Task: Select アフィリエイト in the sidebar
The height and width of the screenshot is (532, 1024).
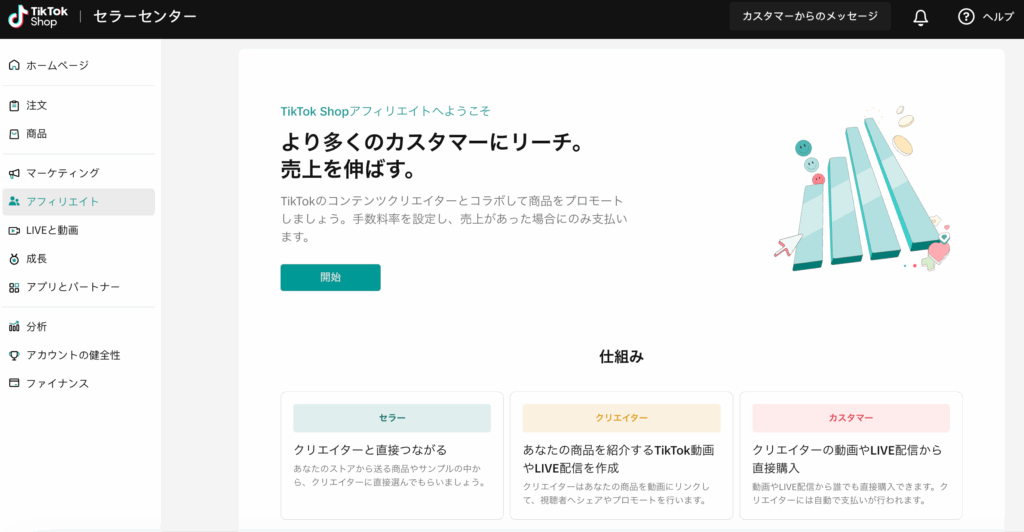Action: point(62,202)
